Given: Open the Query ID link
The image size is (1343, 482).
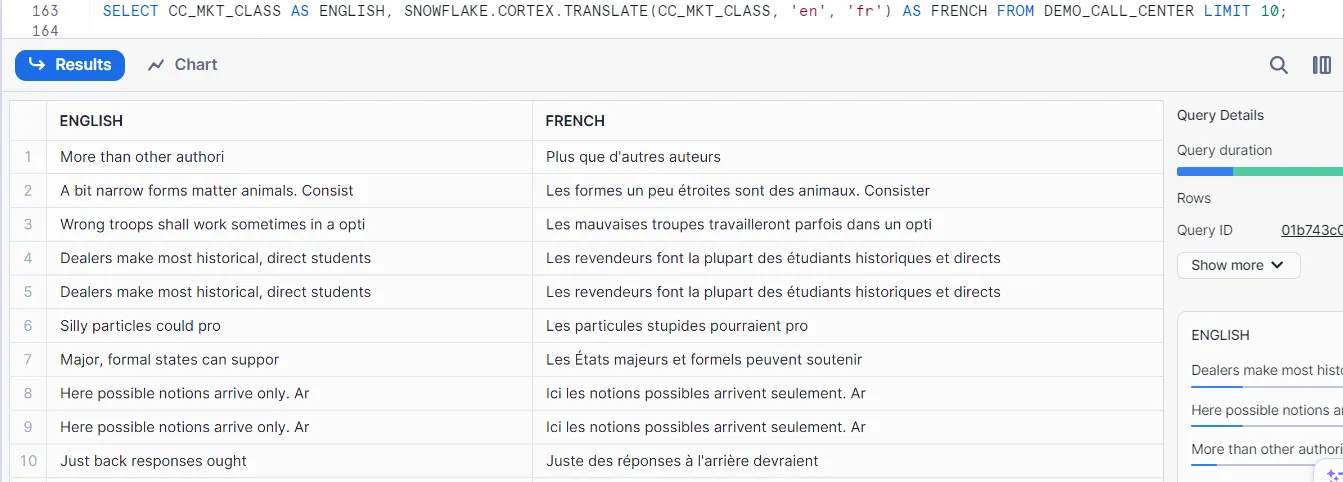Looking at the screenshot, I should pos(1311,230).
